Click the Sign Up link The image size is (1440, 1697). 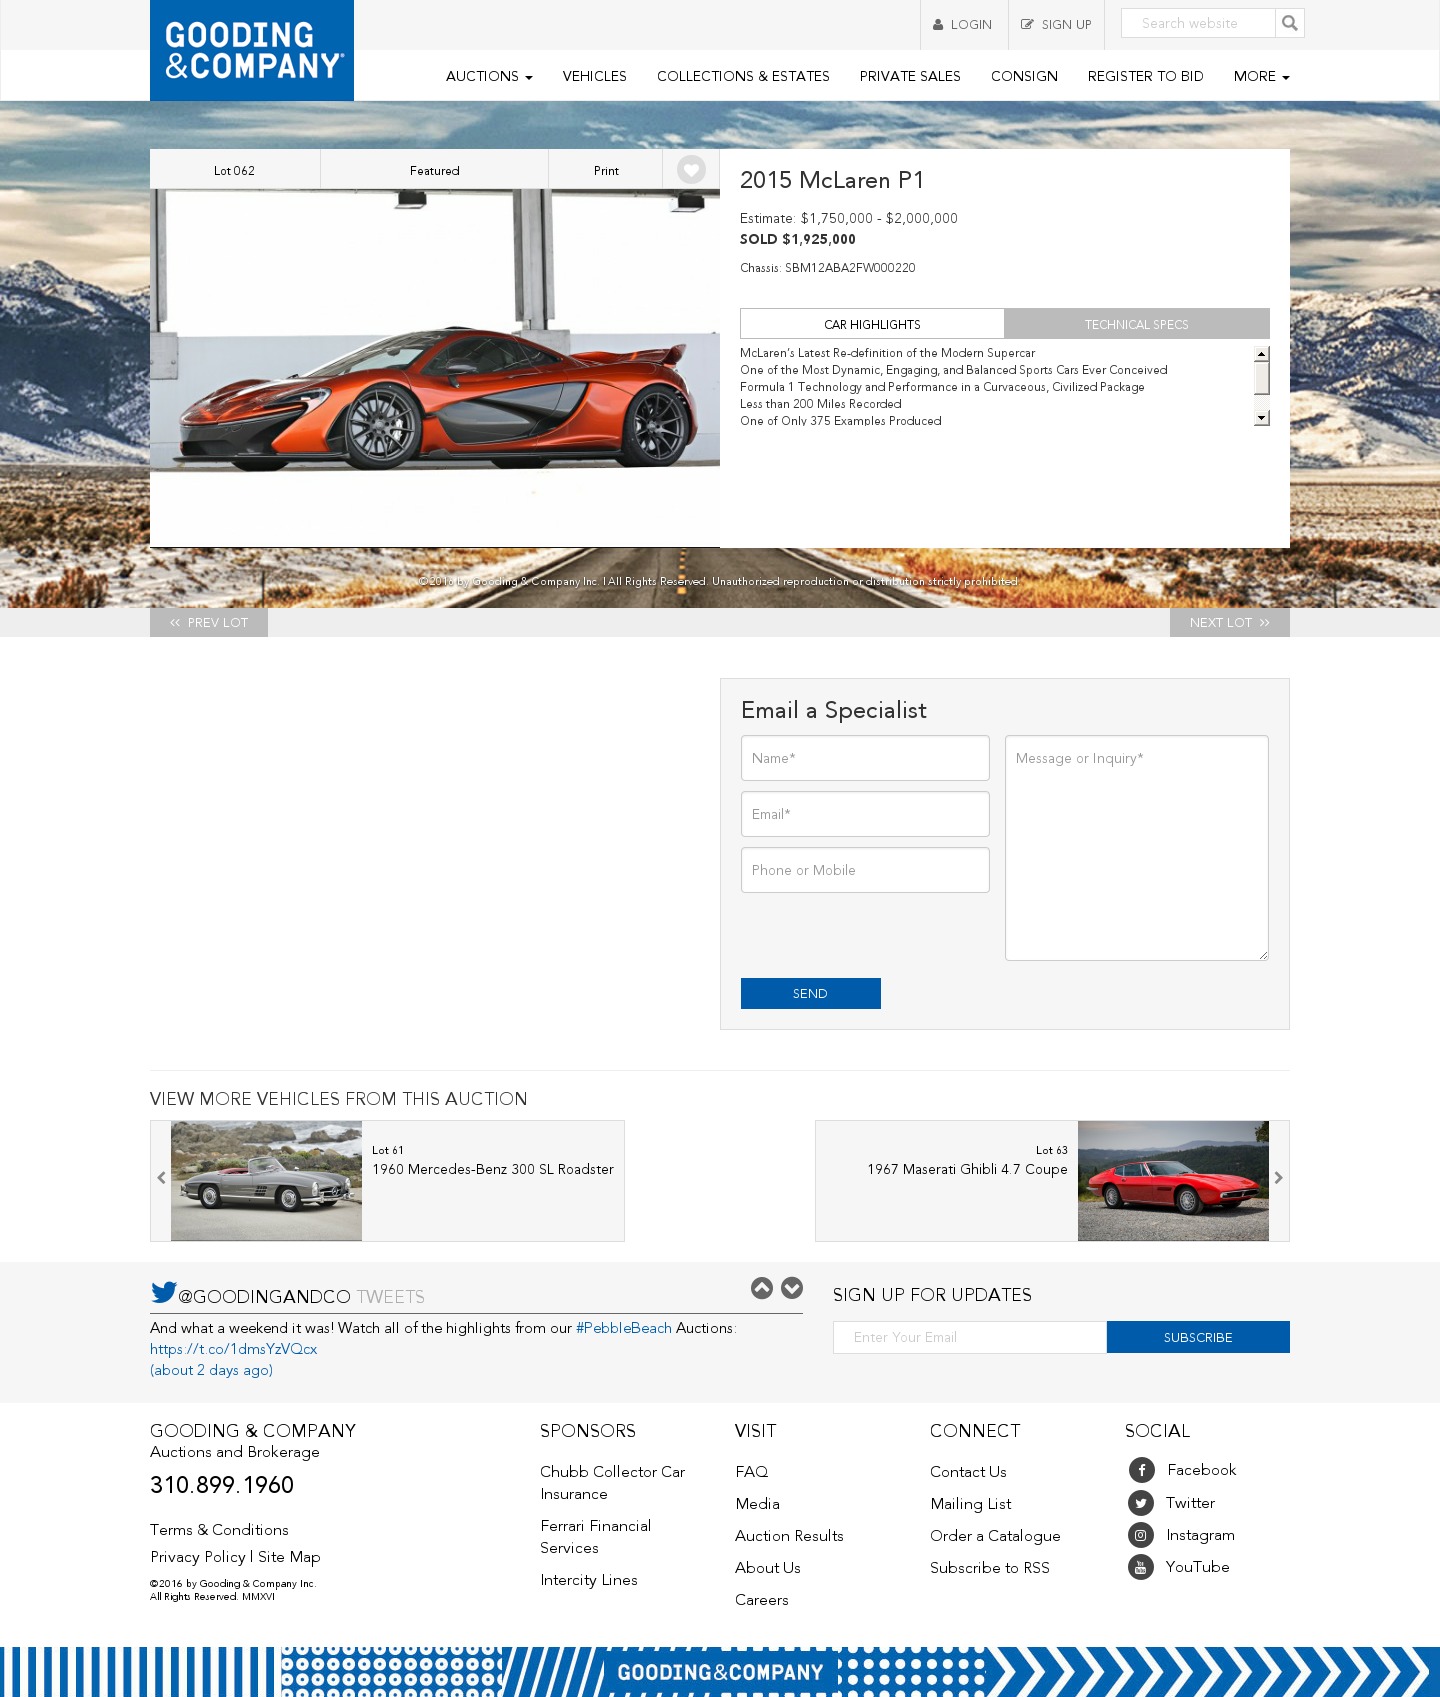(x=1056, y=24)
